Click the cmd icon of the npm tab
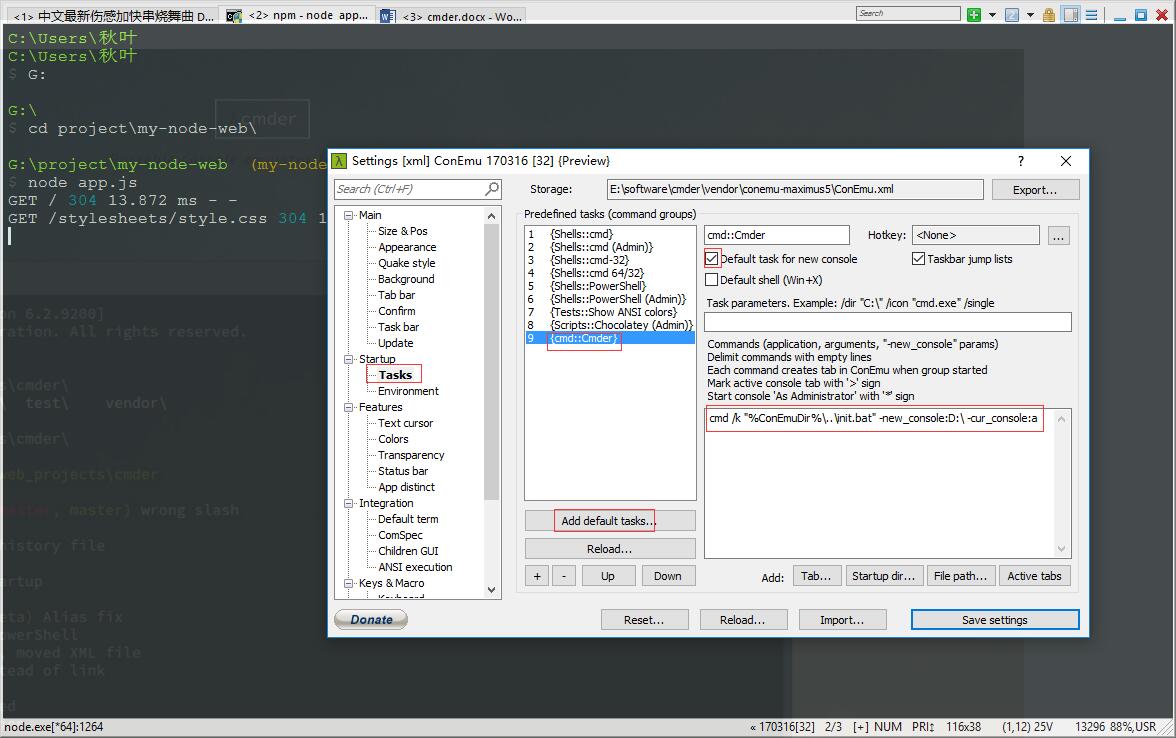 coord(234,16)
